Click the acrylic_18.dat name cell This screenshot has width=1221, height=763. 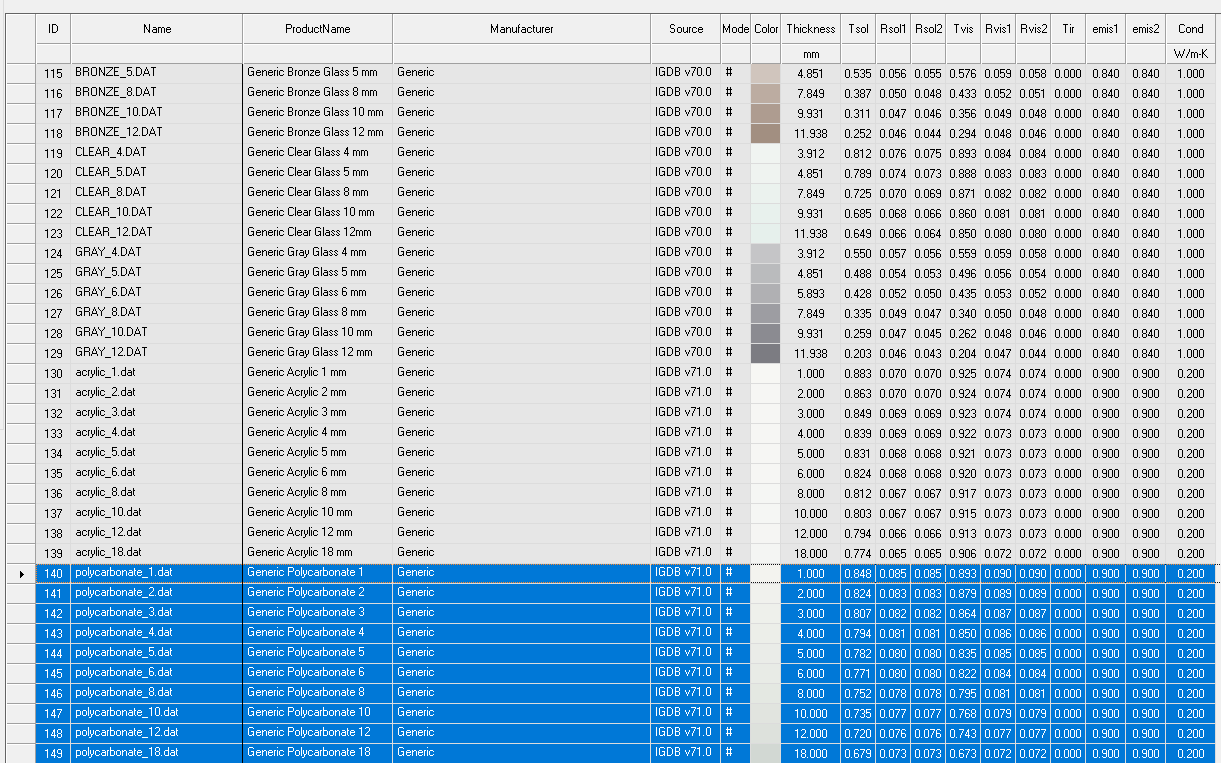click(157, 553)
